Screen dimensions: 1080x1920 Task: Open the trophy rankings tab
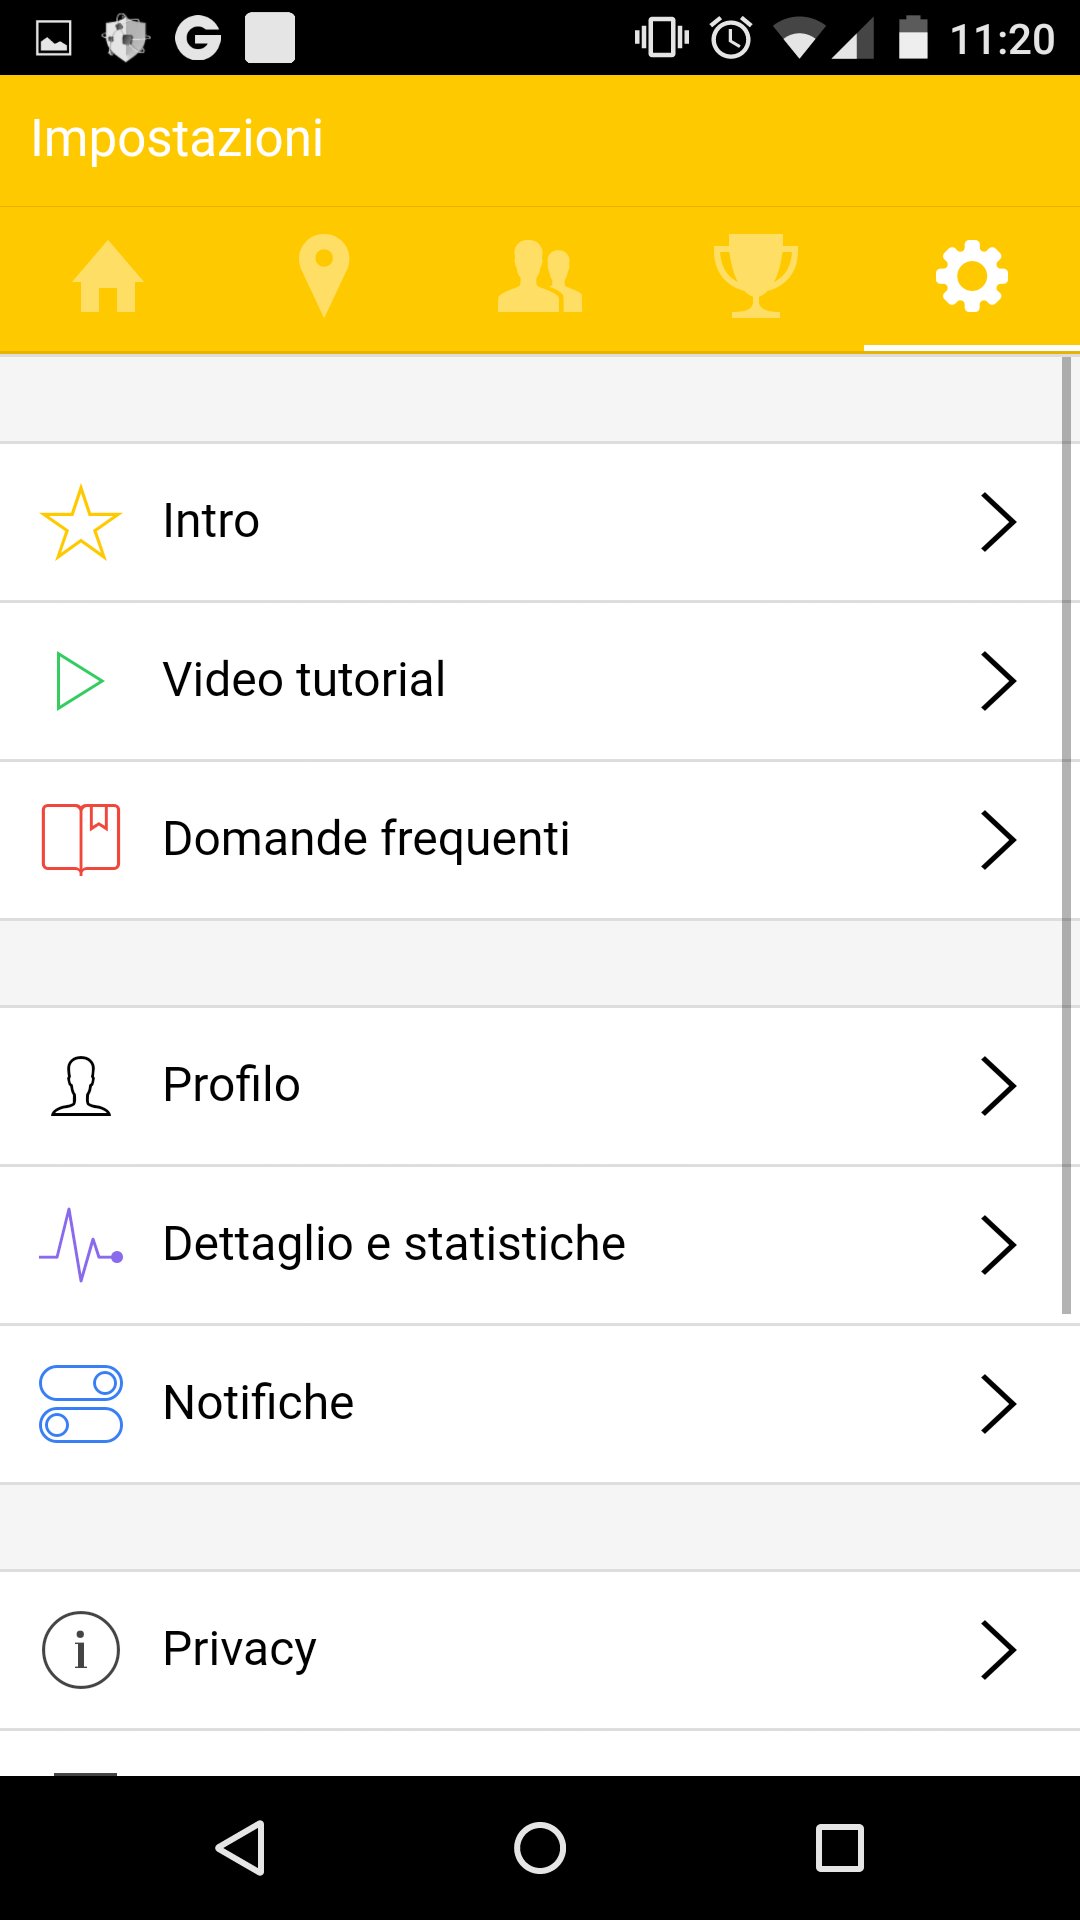[756, 276]
